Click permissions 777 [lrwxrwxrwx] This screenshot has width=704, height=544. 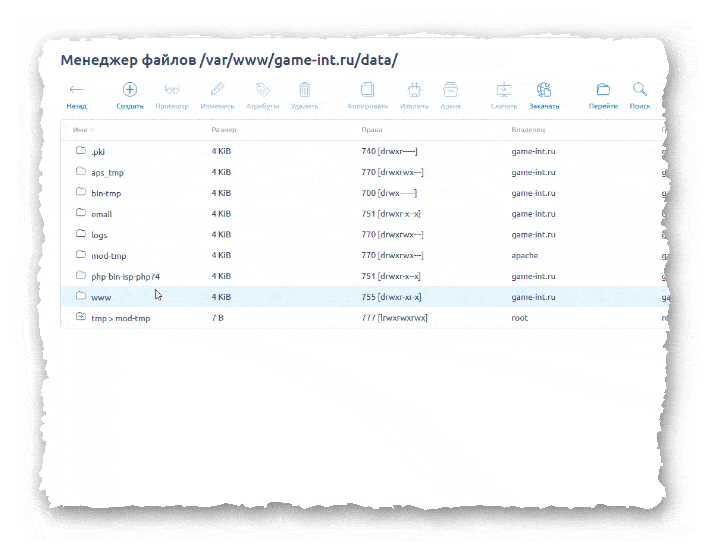(394, 318)
